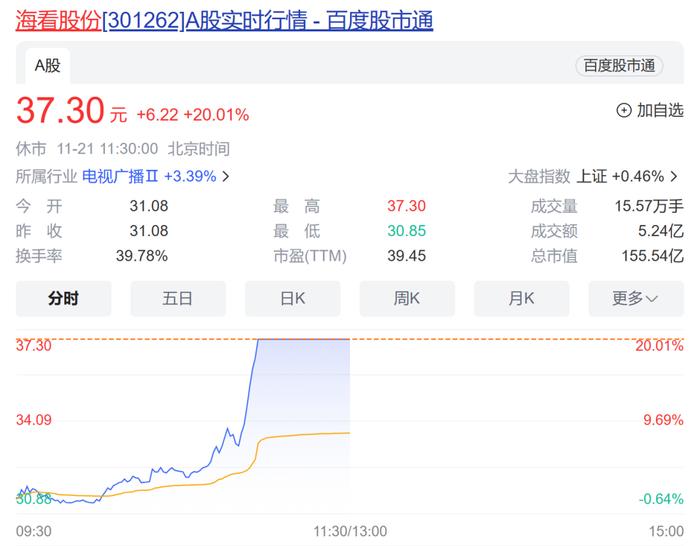This screenshot has width=700, height=546.
Task: Click the plus icon beside 加自选
Action: point(624,110)
